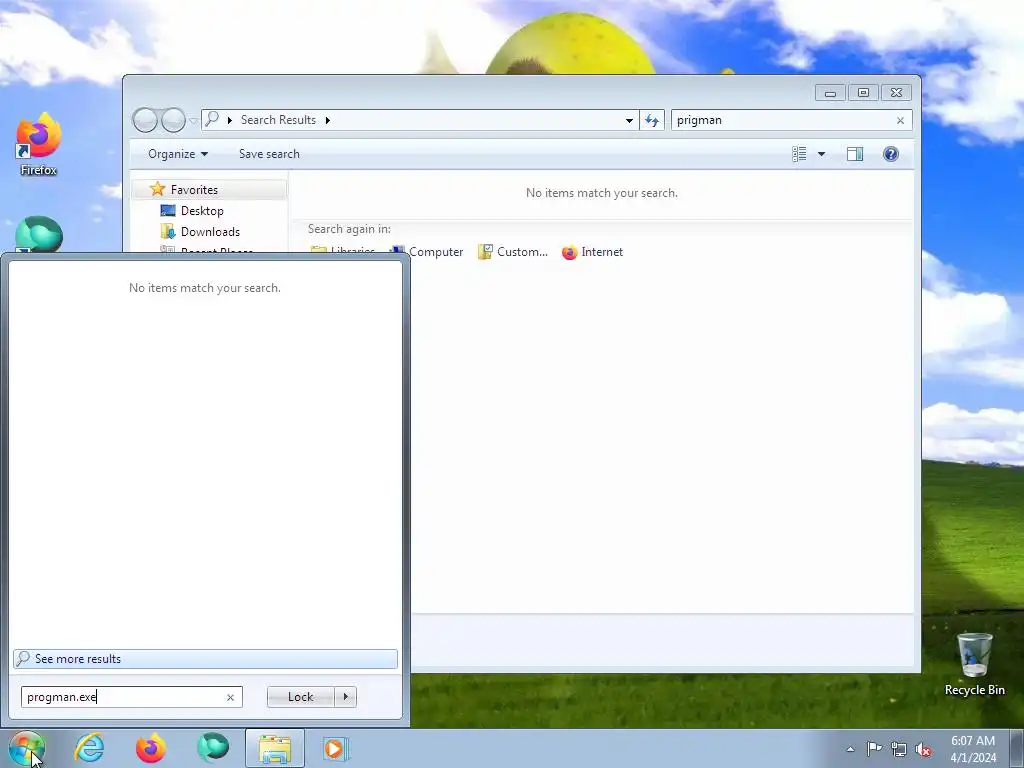Viewport: 1024px width, 768px height.
Task: Search again on the Internet
Action: pyautogui.click(x=592, y=252)
